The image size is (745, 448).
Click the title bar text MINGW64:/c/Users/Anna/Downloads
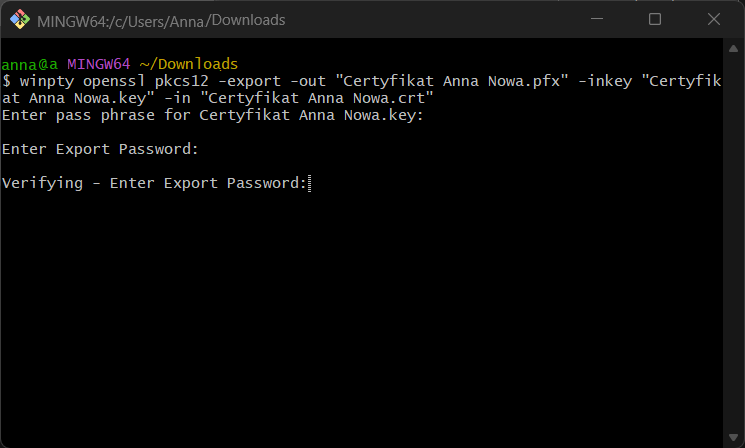coord(162,20)
